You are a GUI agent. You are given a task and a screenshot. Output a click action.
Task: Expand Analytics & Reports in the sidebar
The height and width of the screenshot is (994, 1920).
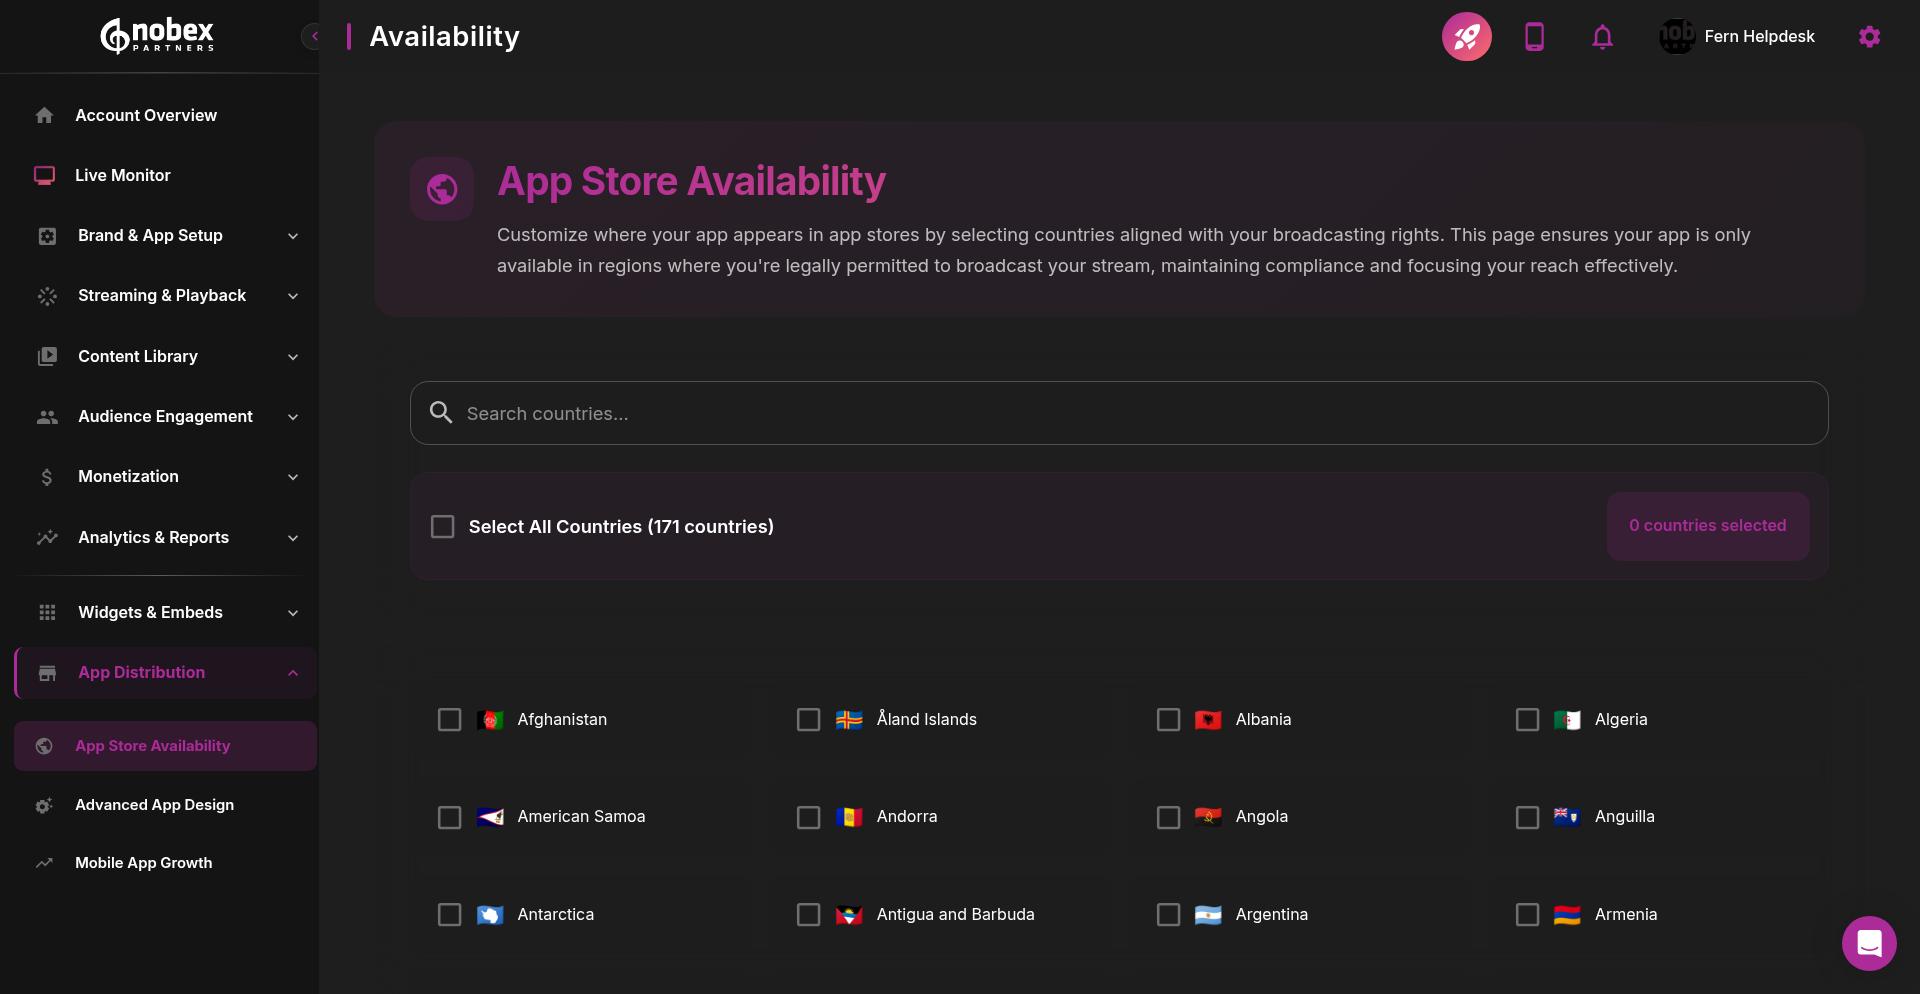(x=153, y=537)
